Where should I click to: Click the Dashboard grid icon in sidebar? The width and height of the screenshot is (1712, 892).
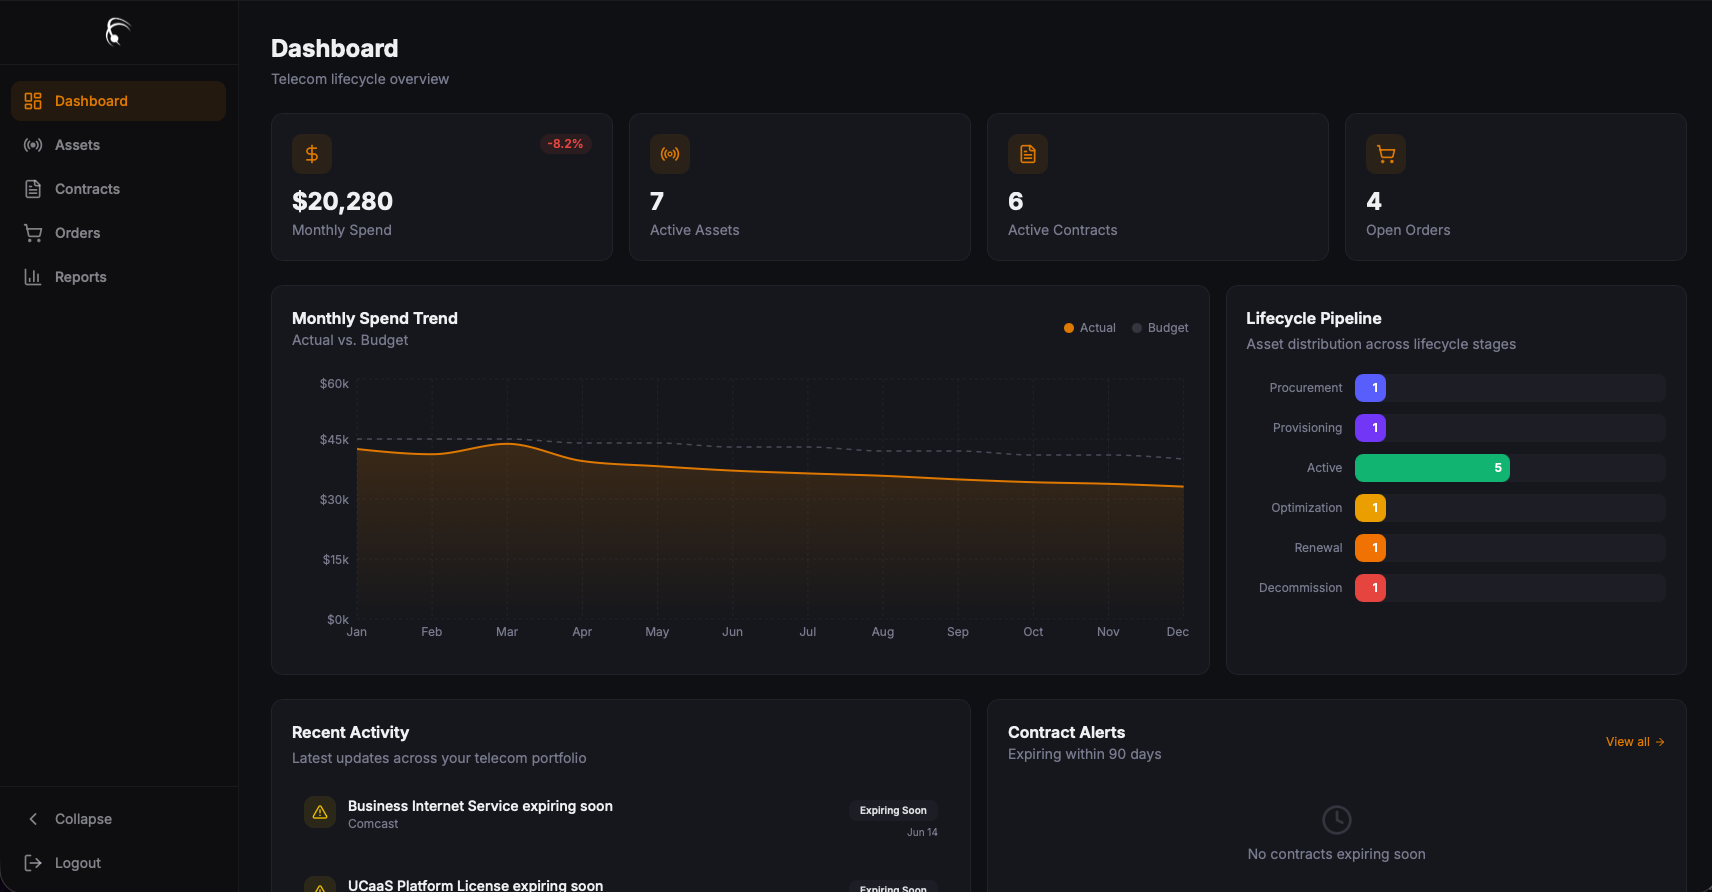(33, 101)
